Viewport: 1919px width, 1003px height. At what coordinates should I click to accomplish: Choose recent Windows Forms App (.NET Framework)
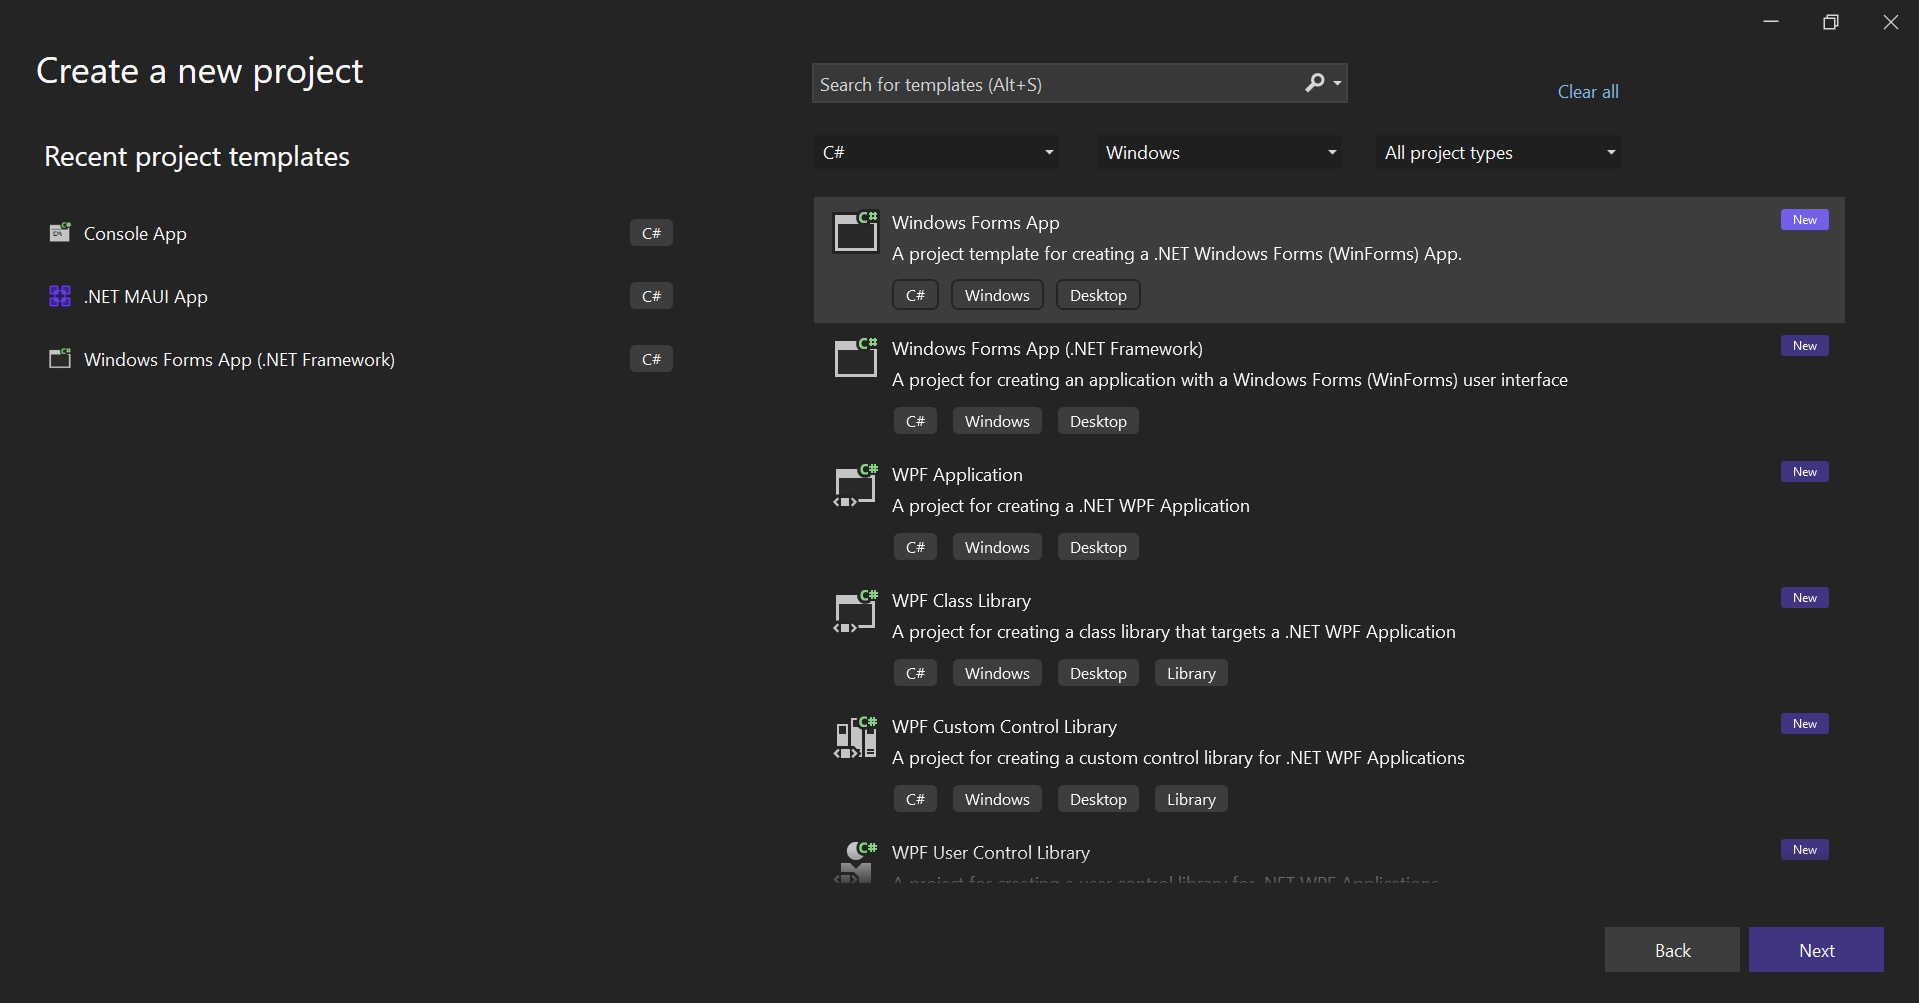[361, 359]
